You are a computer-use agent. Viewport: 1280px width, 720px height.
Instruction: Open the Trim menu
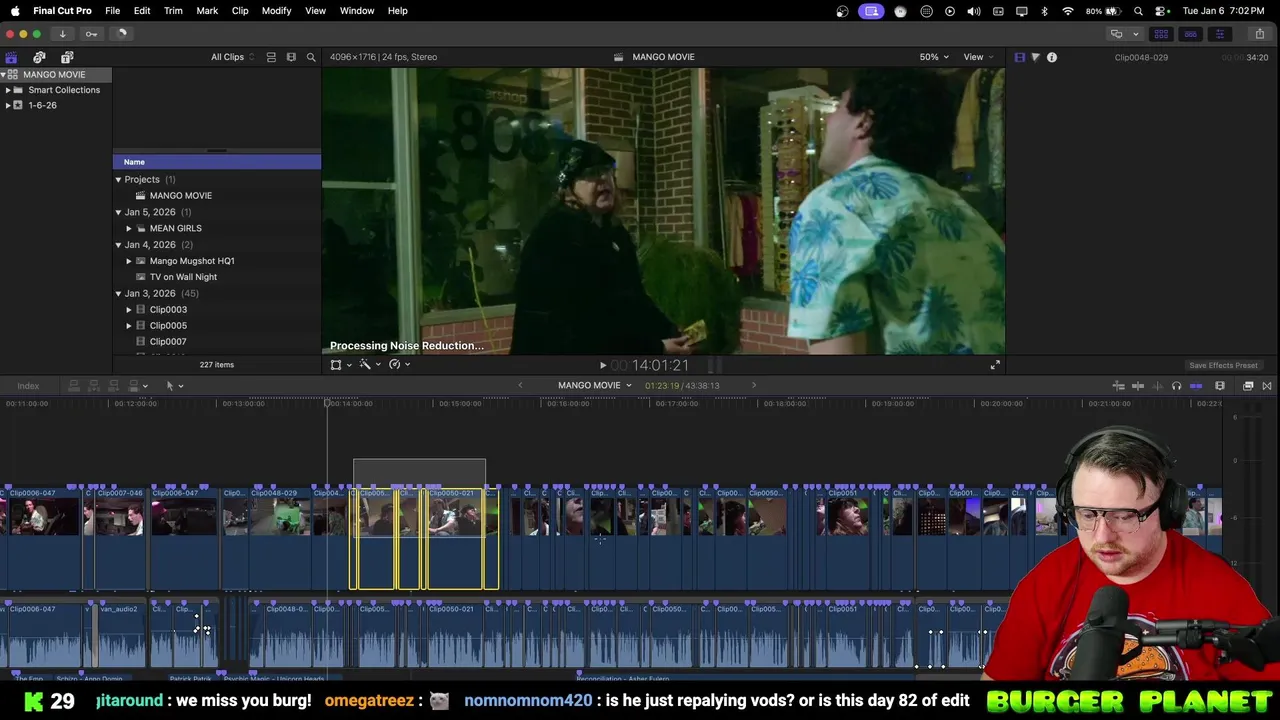173,11
